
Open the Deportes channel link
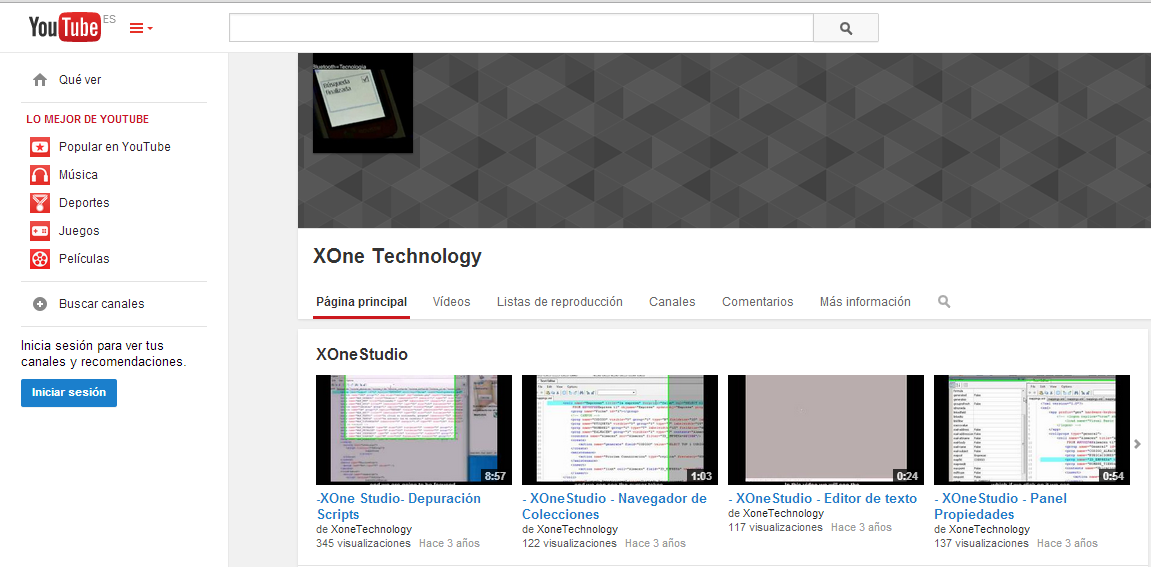click(x=84, y=203)
